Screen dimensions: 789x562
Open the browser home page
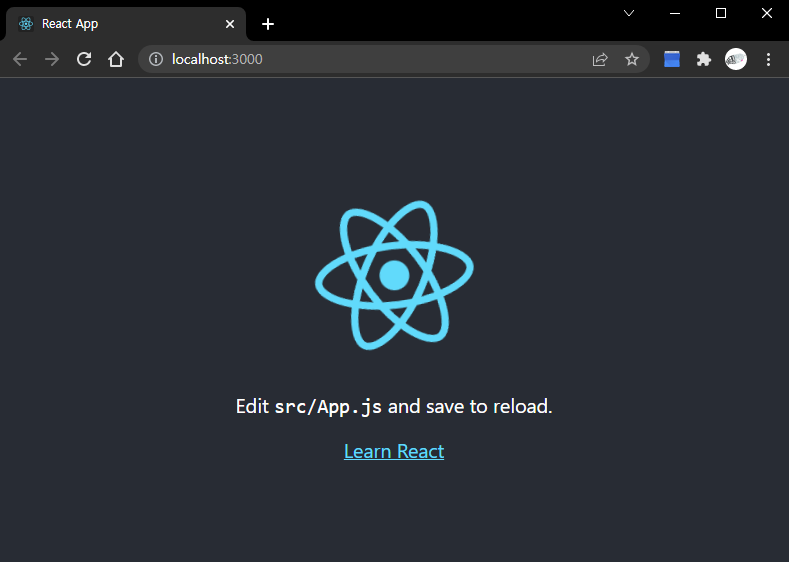[x=116, y=59]
